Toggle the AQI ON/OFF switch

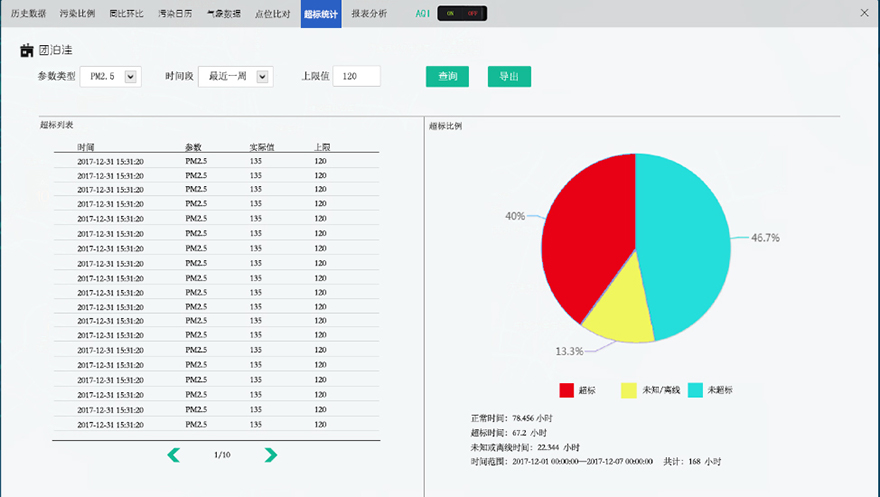461,14
